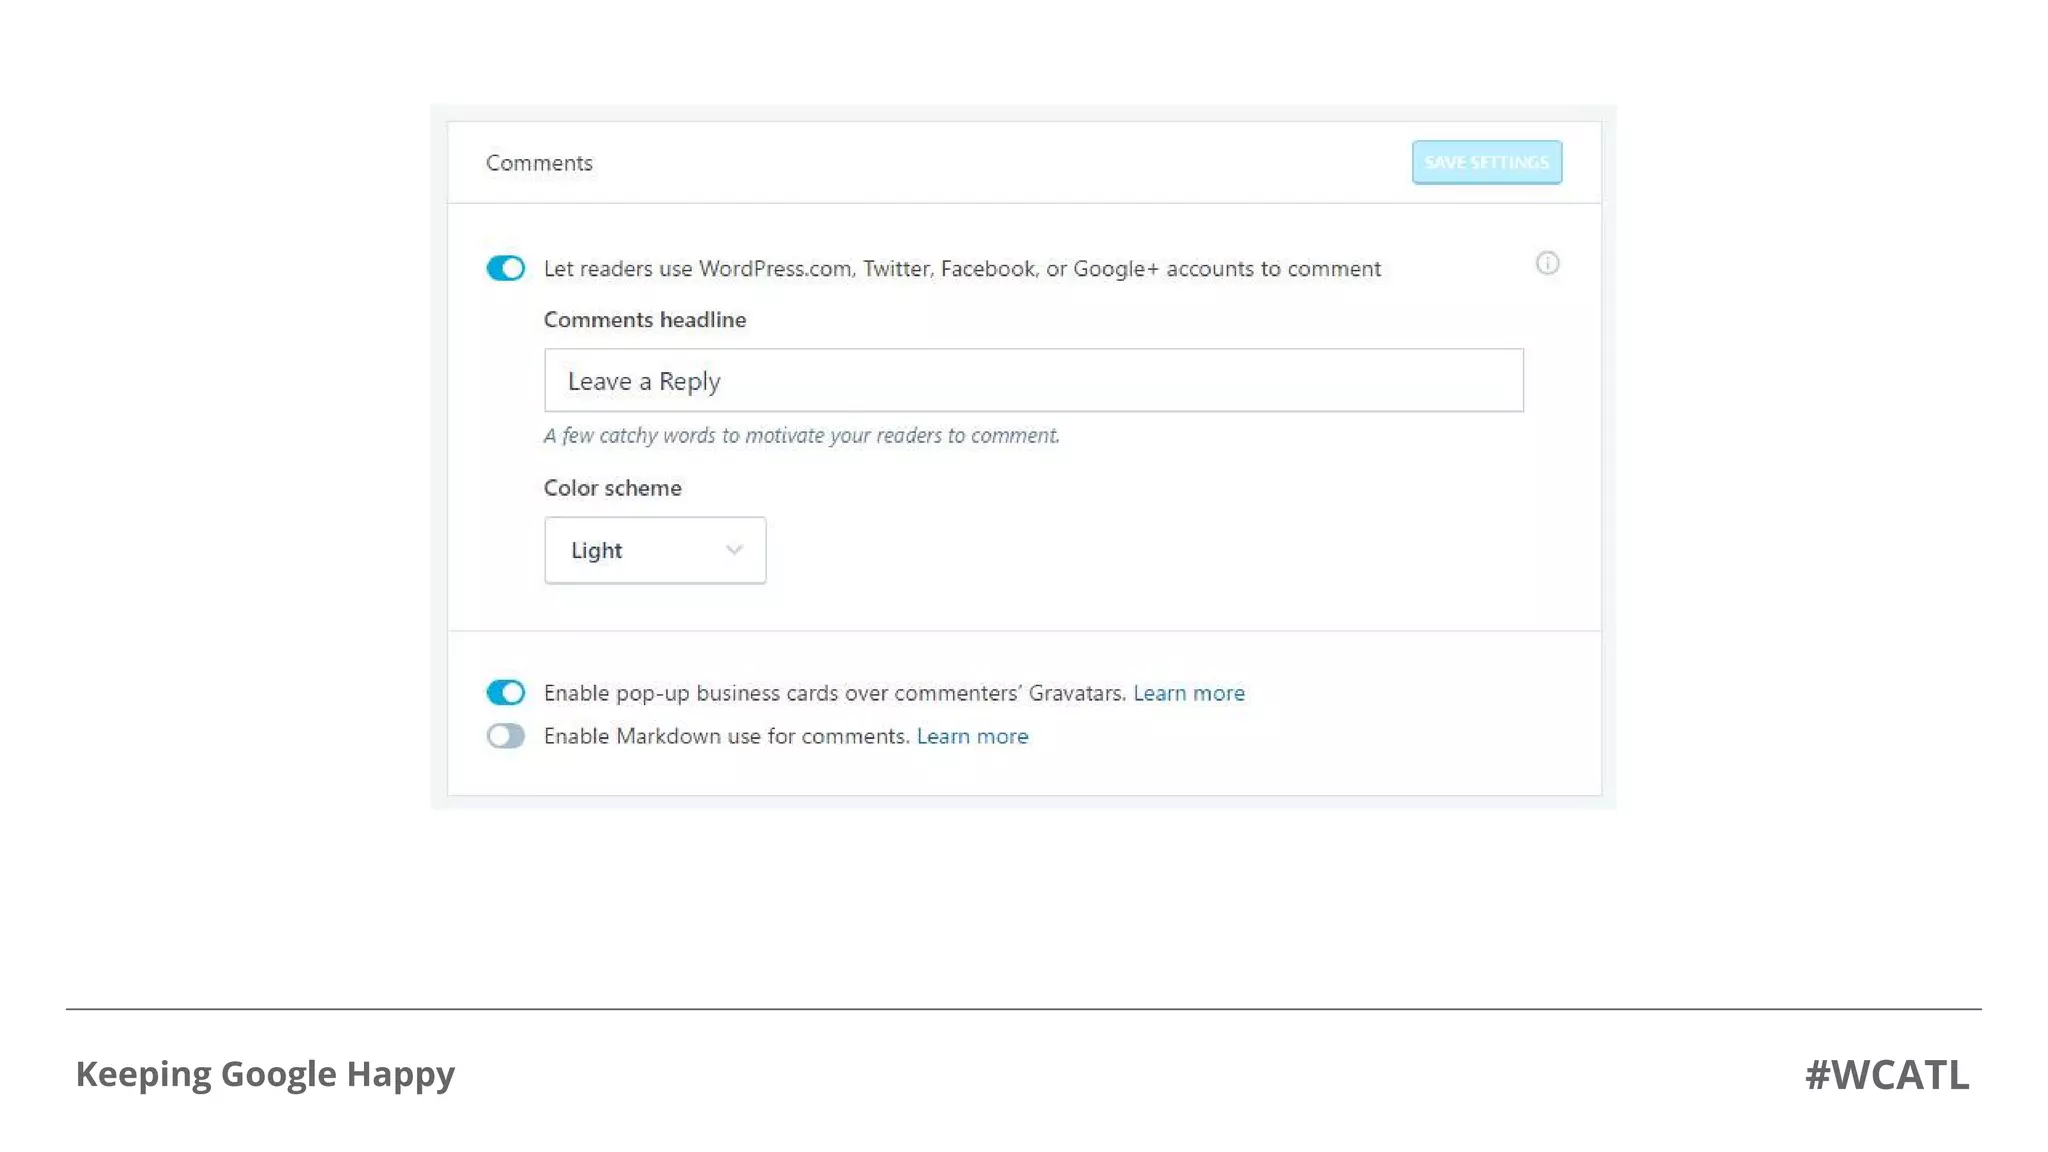Image resolution: width=2048 pixels, height=1152 pixels.
Task: Click the Save Settings button
Action: [1487, 162]
